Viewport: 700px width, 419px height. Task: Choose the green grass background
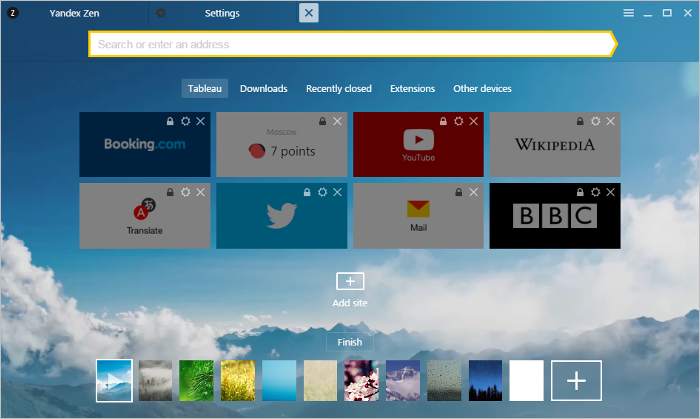[196, 381]
